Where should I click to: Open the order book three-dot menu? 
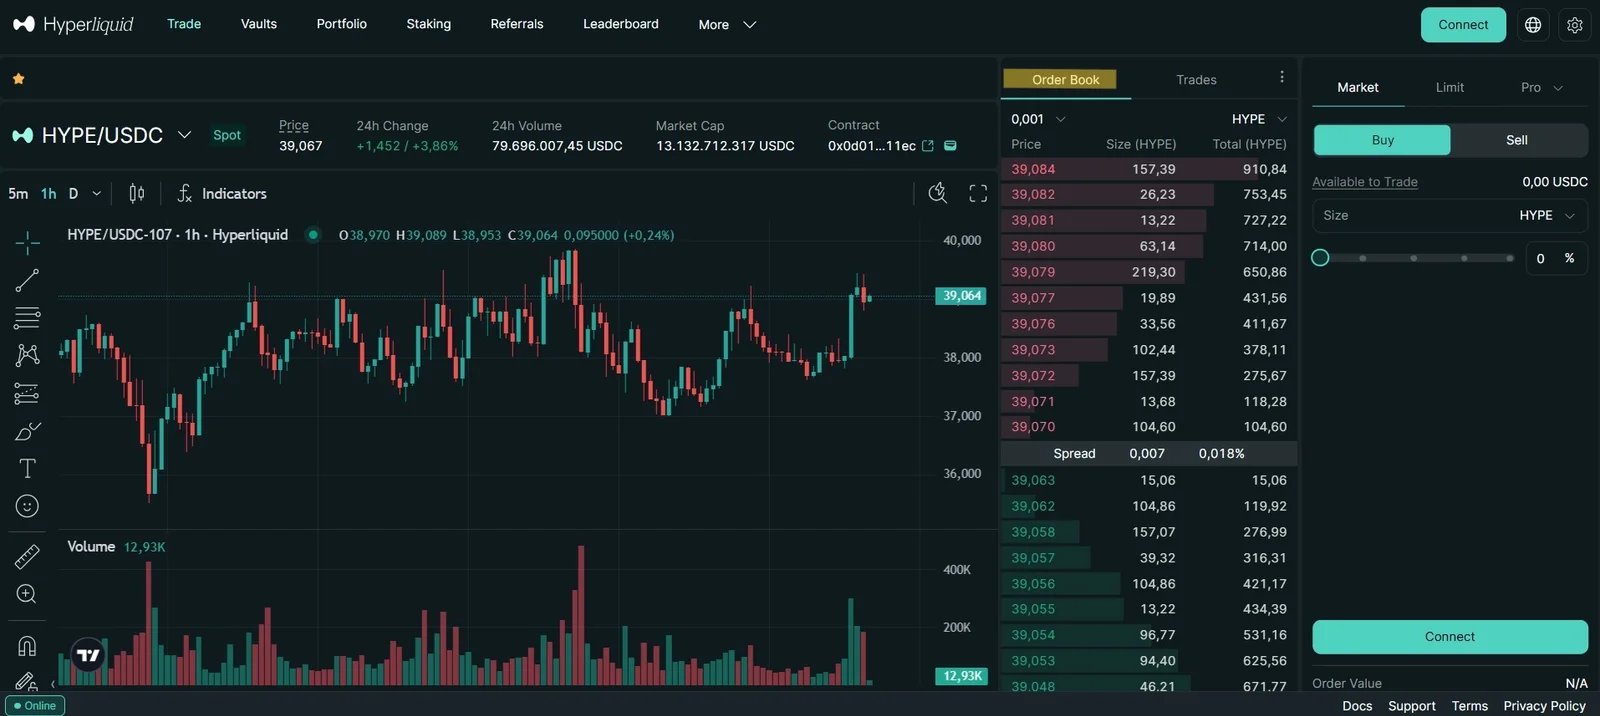[x=1282, y=77]
